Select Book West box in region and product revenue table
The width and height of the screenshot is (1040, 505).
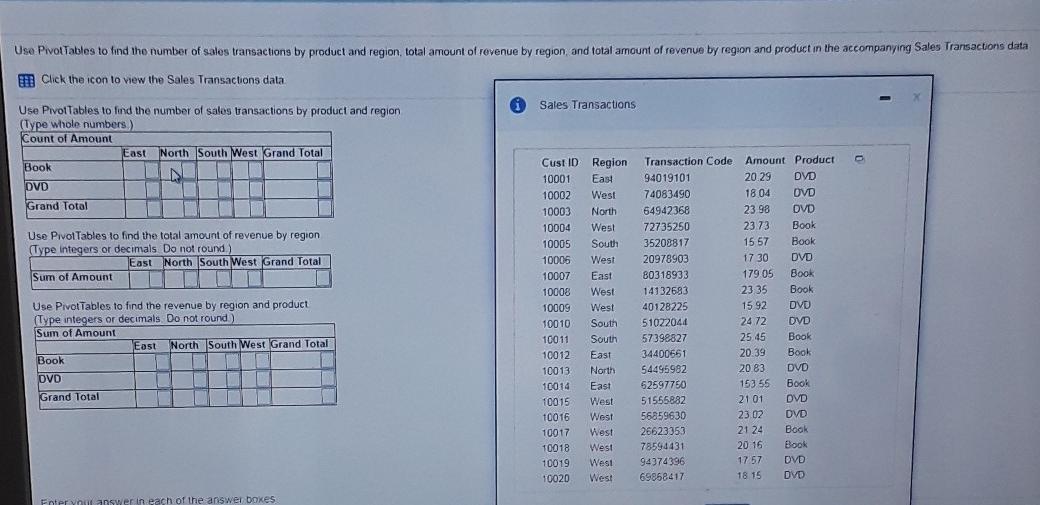(263, 362)
